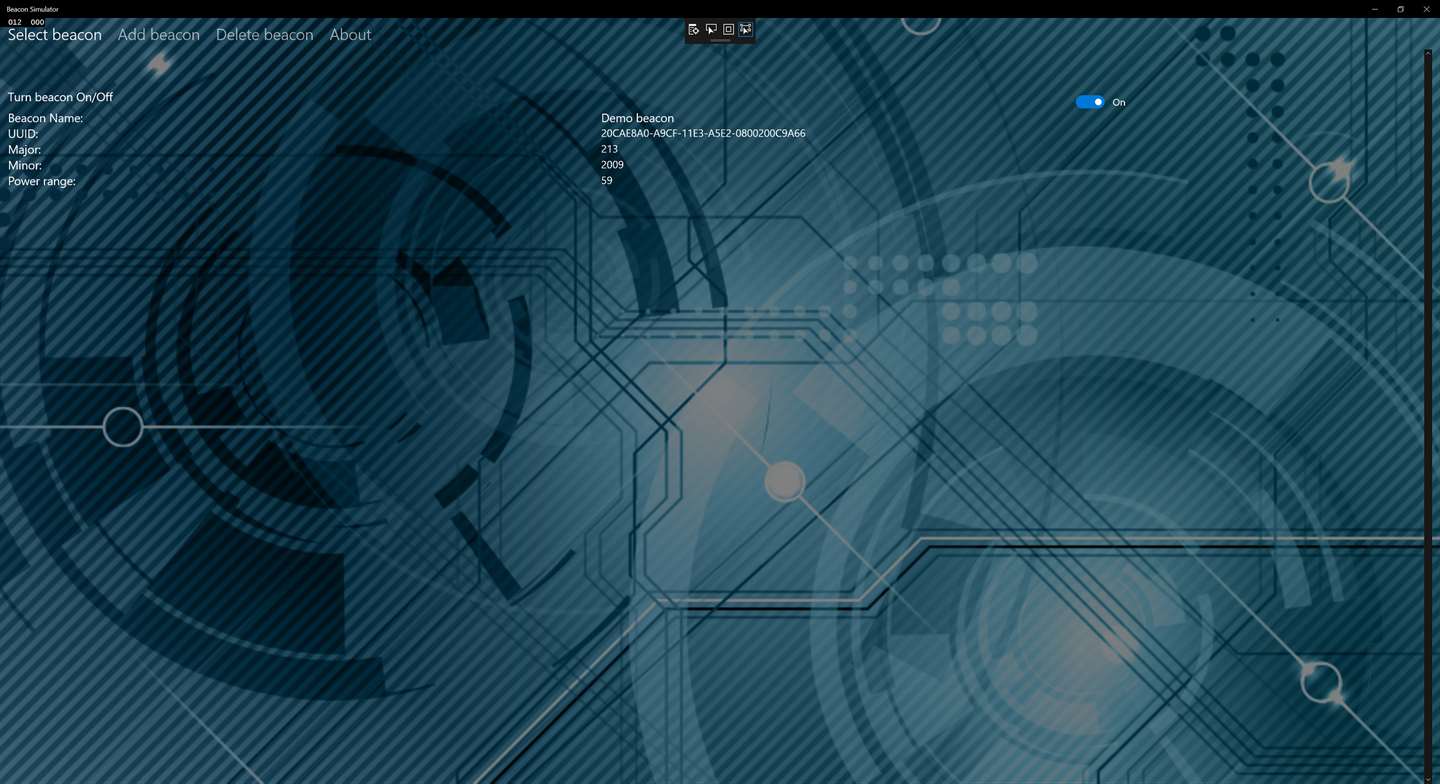1440x784 pixels.
Task: Click the On label beside the switch
Action: (x=1119, y=102)
